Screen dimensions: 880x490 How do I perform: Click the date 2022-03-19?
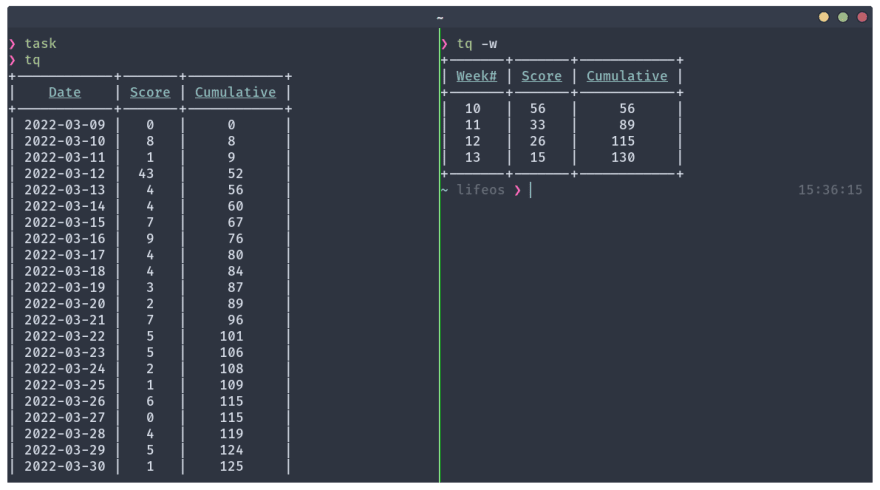[x=65, y=288]
